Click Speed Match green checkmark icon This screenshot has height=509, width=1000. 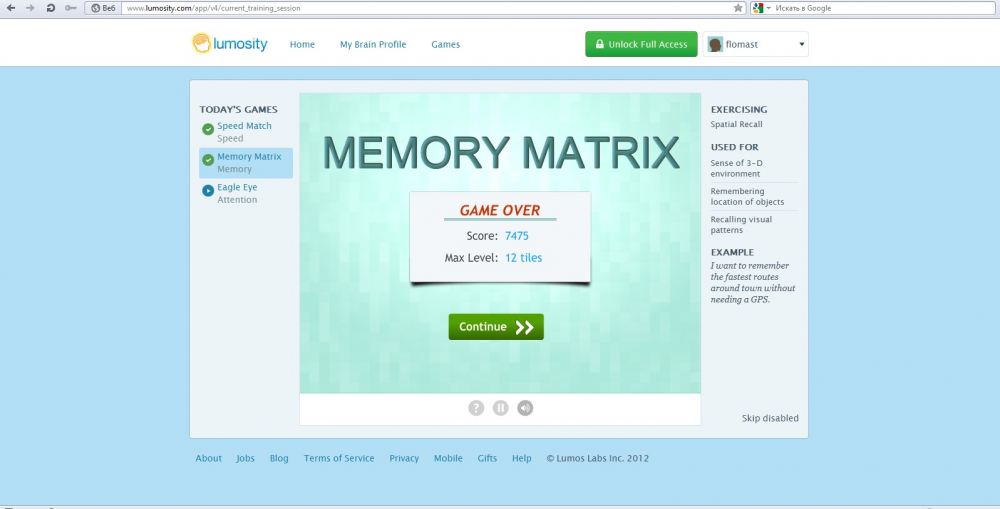208,129
